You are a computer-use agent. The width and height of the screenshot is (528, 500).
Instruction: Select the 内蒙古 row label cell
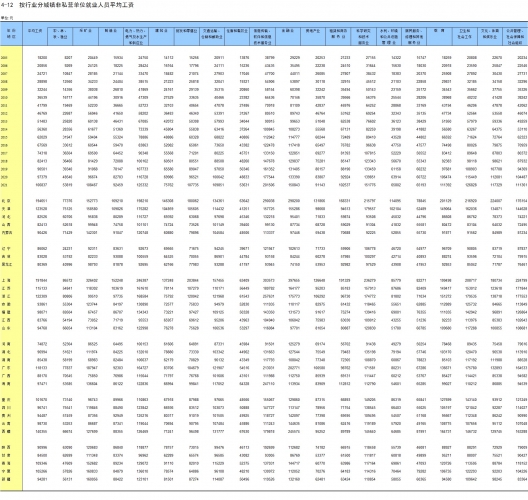tap(6, 233)
